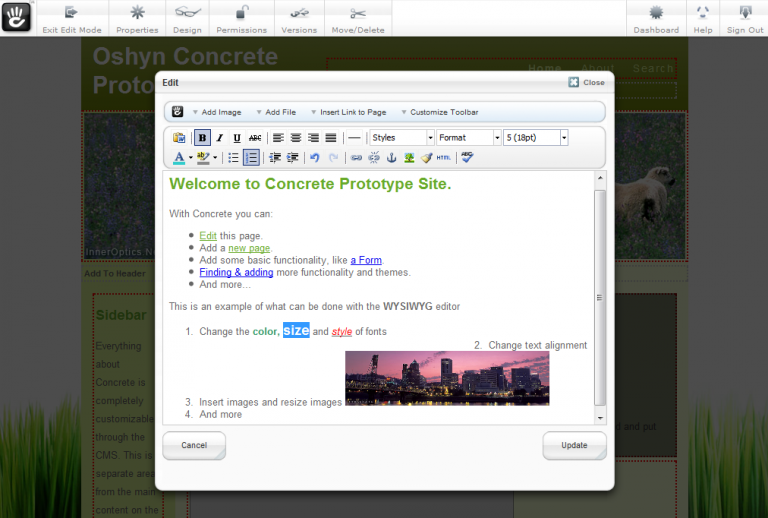Apply the background highlight color
Viewport: 768px width, 518px height.
tap(203, 158)
